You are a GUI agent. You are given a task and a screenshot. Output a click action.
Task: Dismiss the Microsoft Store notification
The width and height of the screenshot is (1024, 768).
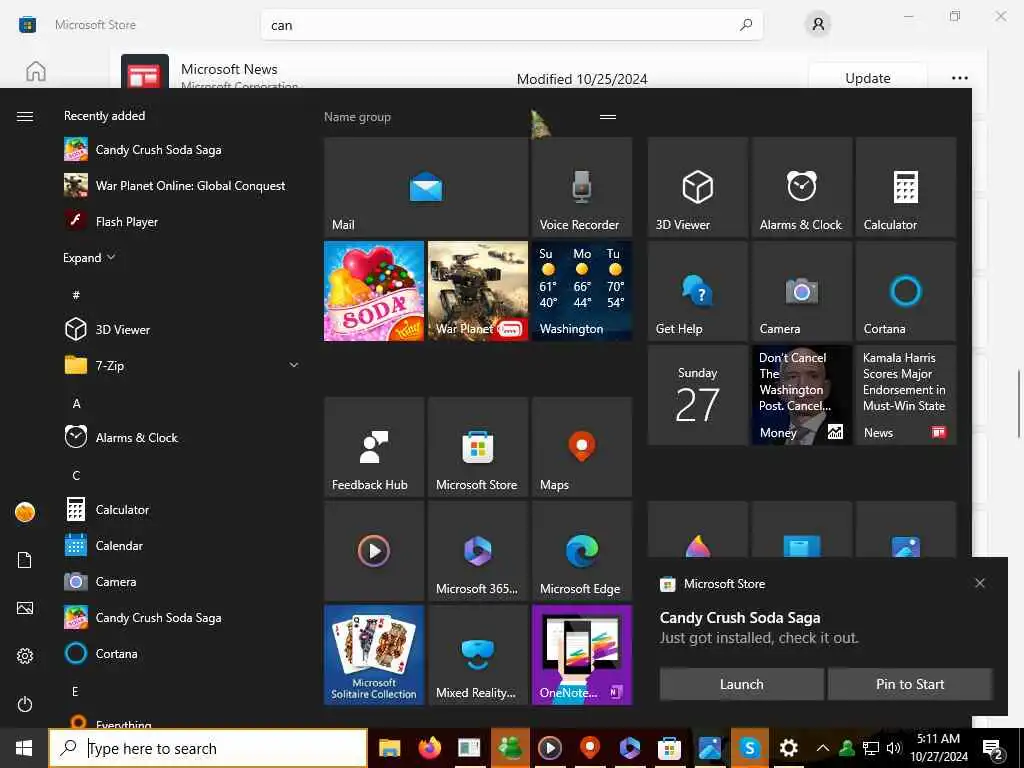click(x=980, y=583)
